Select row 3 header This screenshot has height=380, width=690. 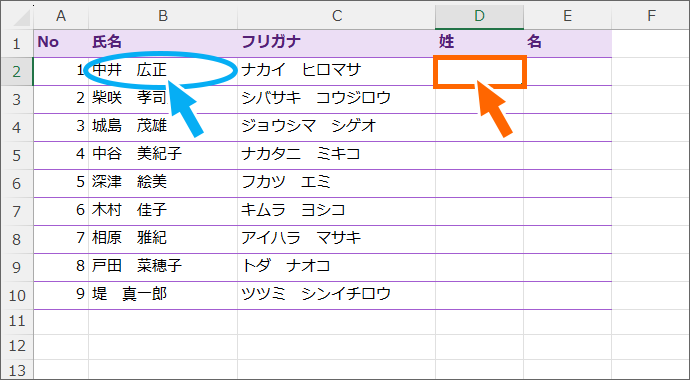17,100
